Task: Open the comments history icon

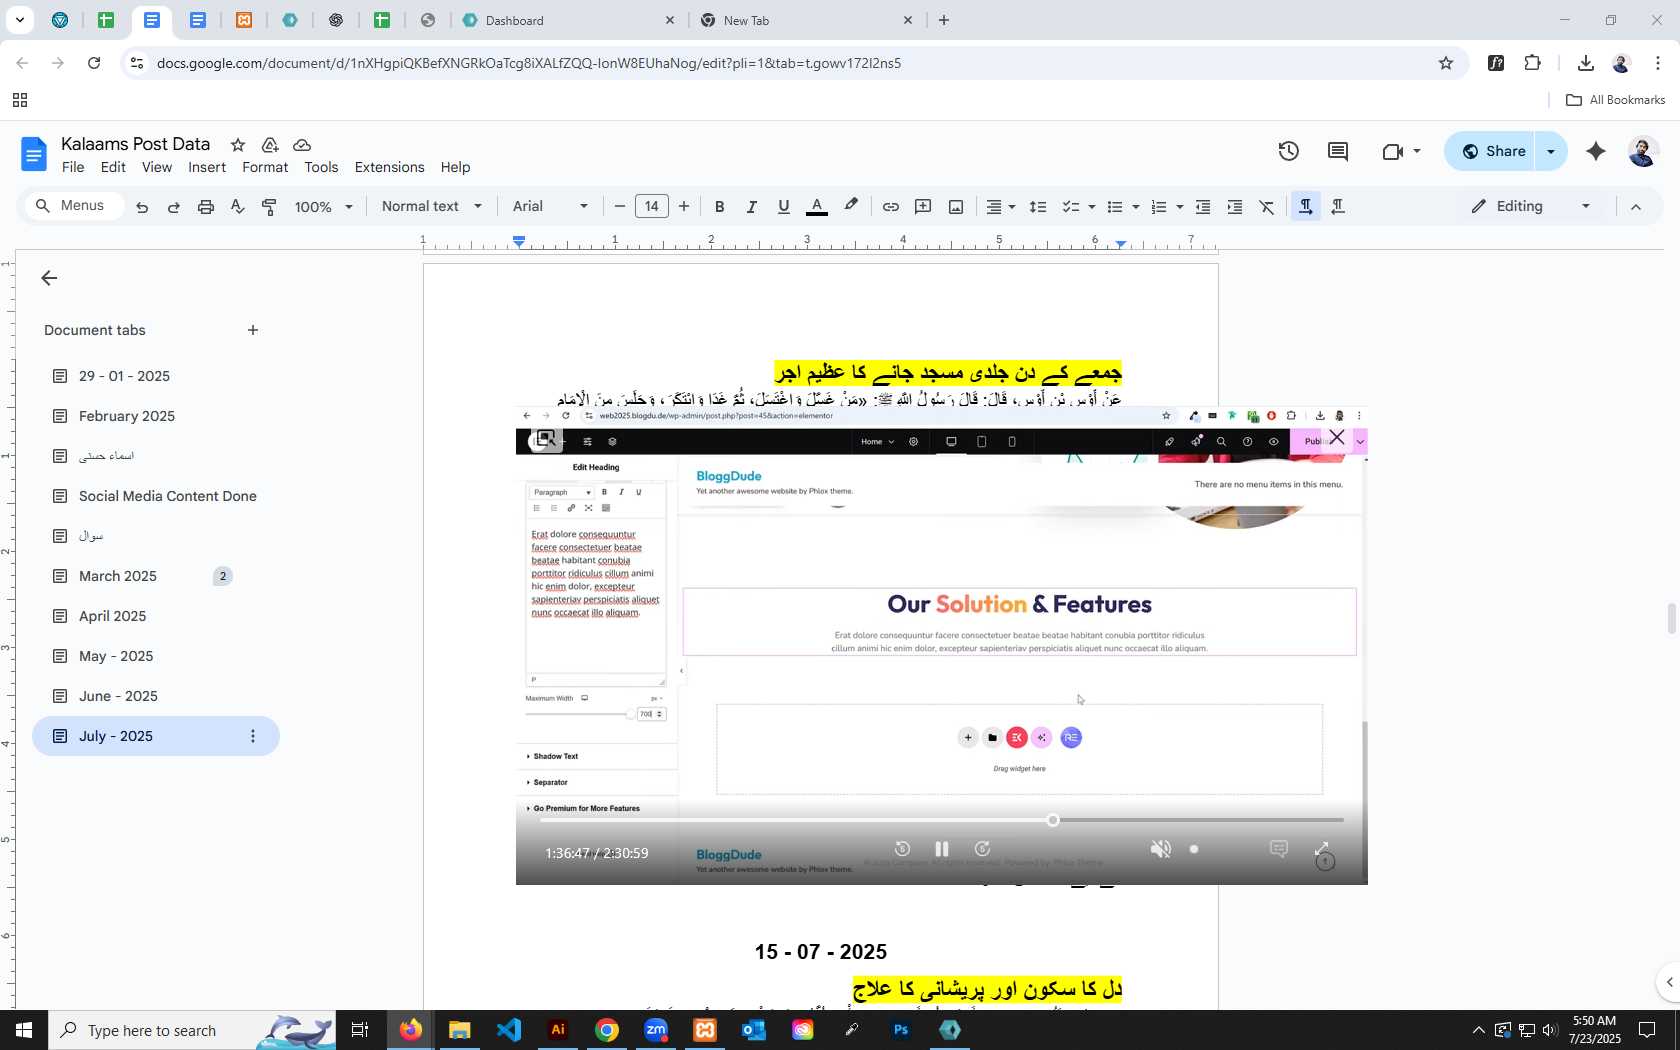Action: tap(1338, 151)
